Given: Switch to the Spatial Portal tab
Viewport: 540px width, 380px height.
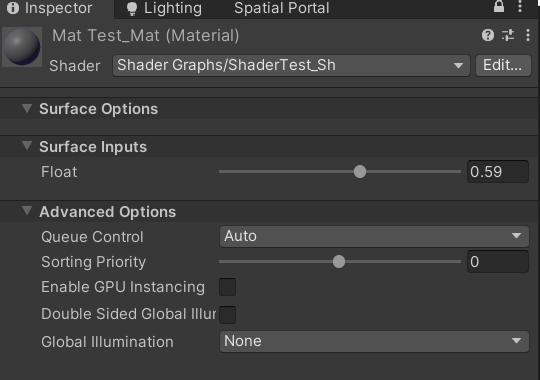Looking at the screenshot, I should tap(282, 8).
